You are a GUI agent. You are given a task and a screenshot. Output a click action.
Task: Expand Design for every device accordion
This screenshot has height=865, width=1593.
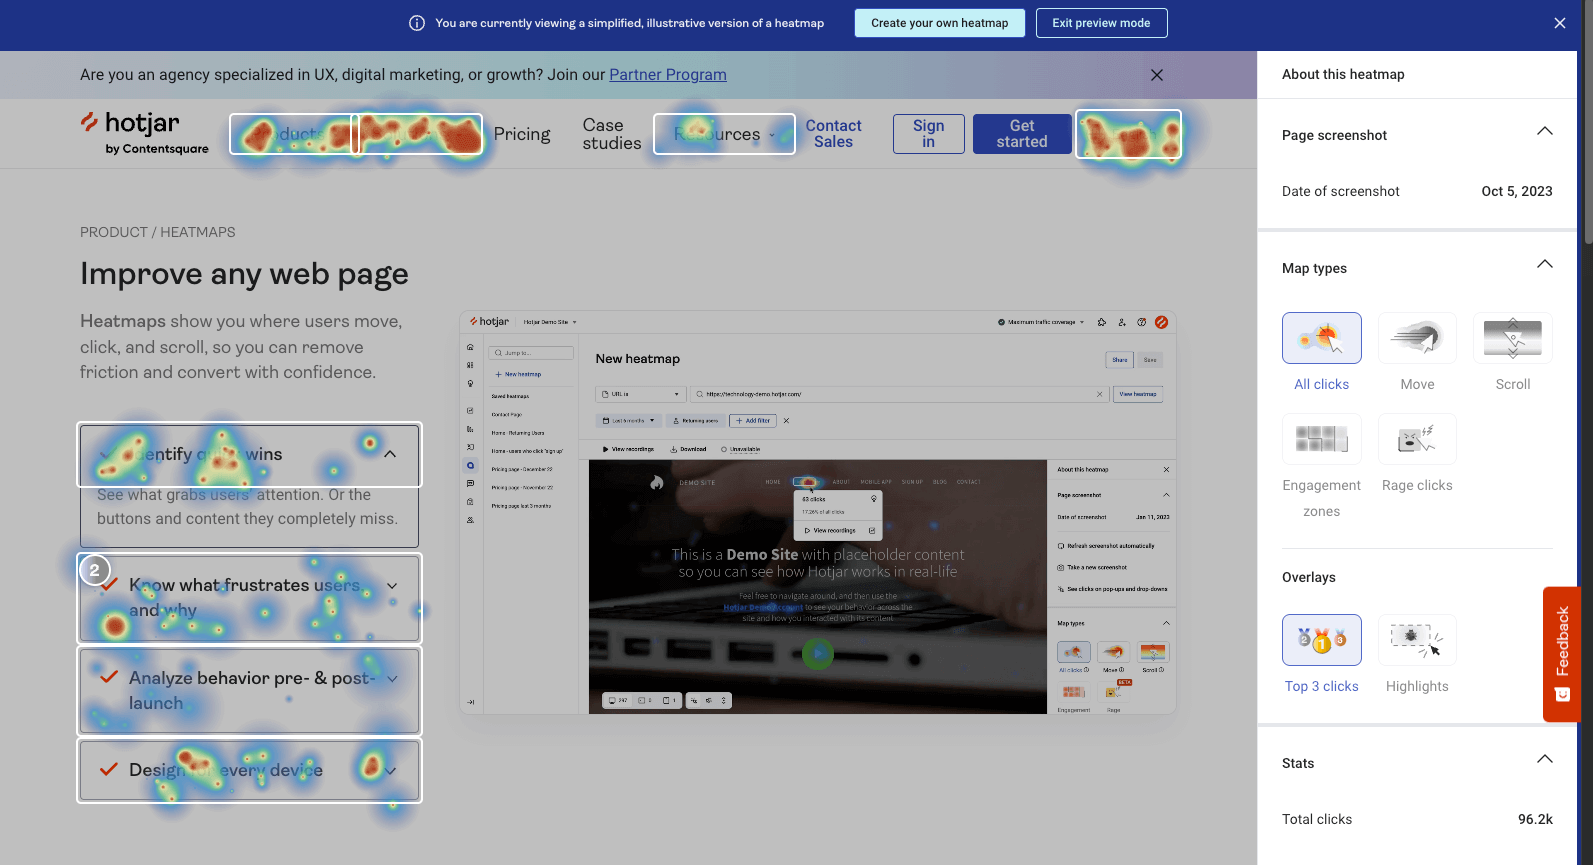pyautogui.click(x=391, y=771)
